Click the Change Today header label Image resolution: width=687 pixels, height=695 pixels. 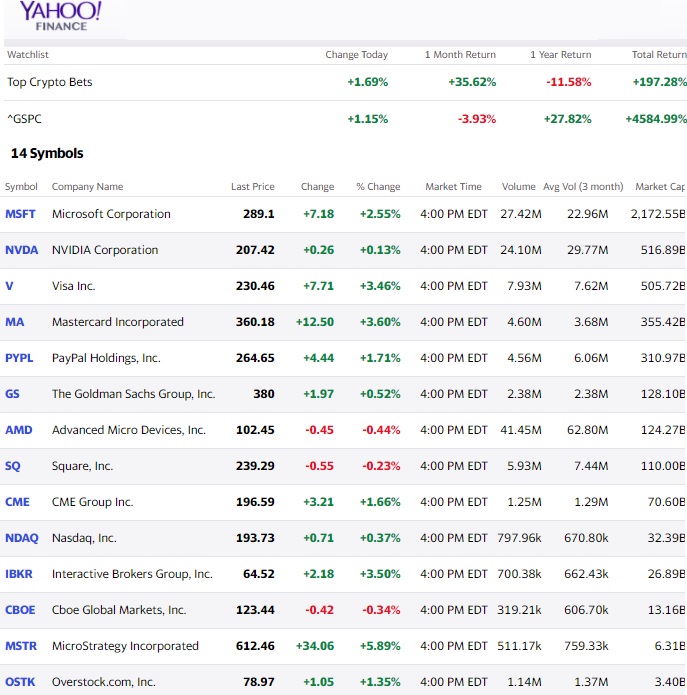coord(356,55)
